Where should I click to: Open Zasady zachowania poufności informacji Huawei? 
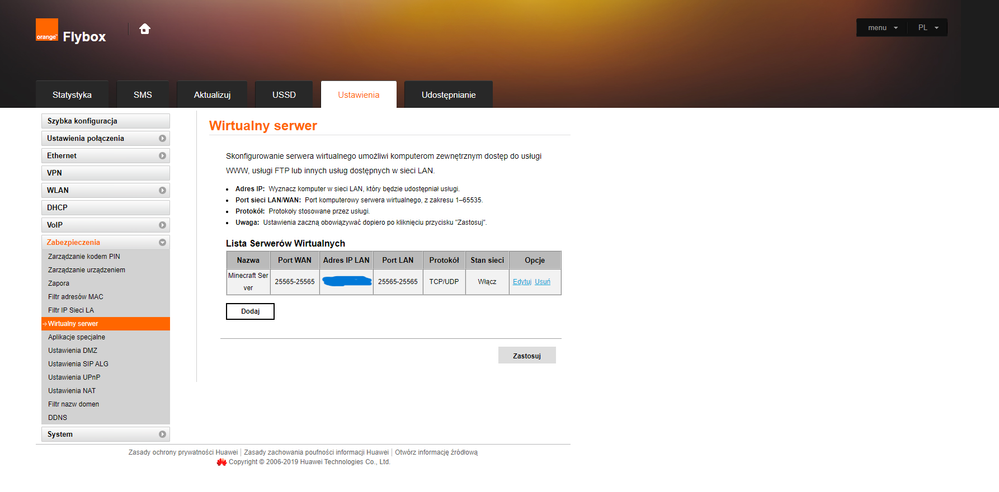316,452
